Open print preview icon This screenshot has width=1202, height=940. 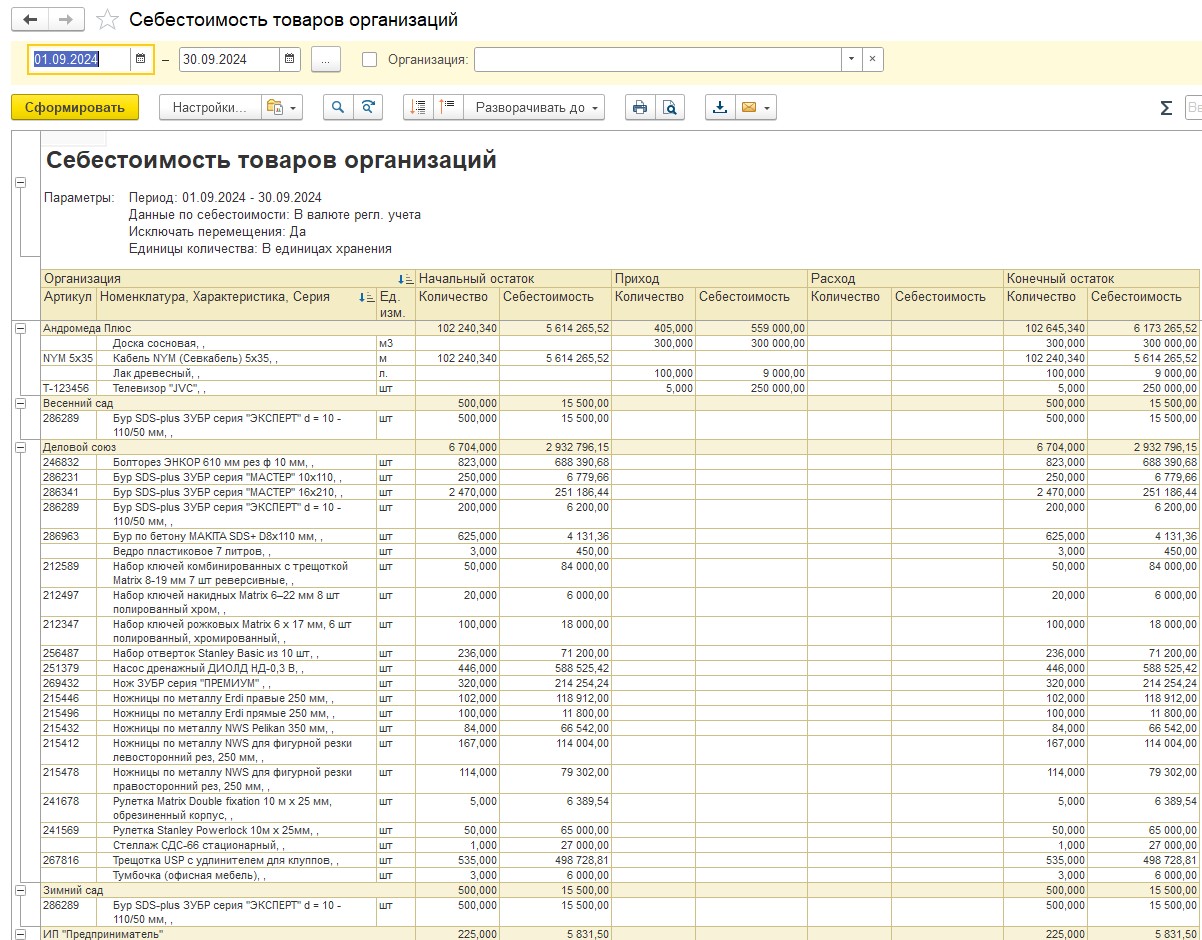(x=670, y=108)
